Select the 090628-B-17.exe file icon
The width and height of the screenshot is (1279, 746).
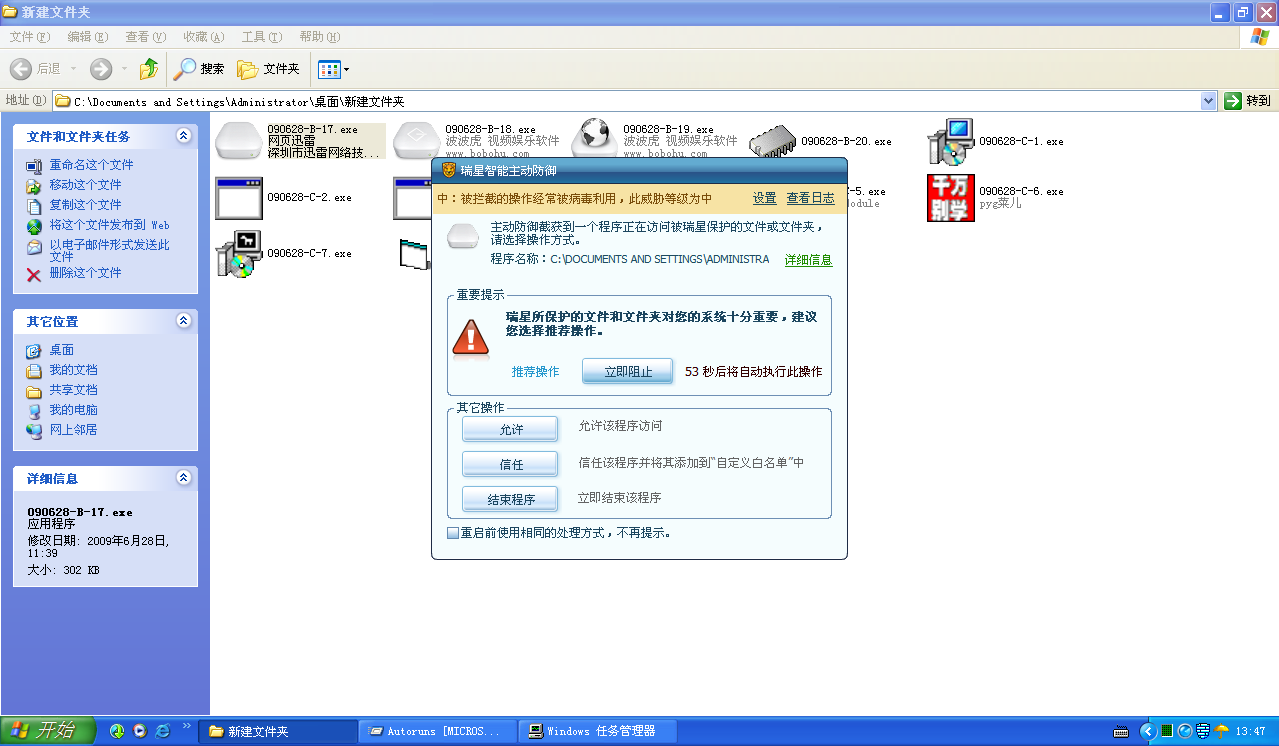(x=239, y=141)
